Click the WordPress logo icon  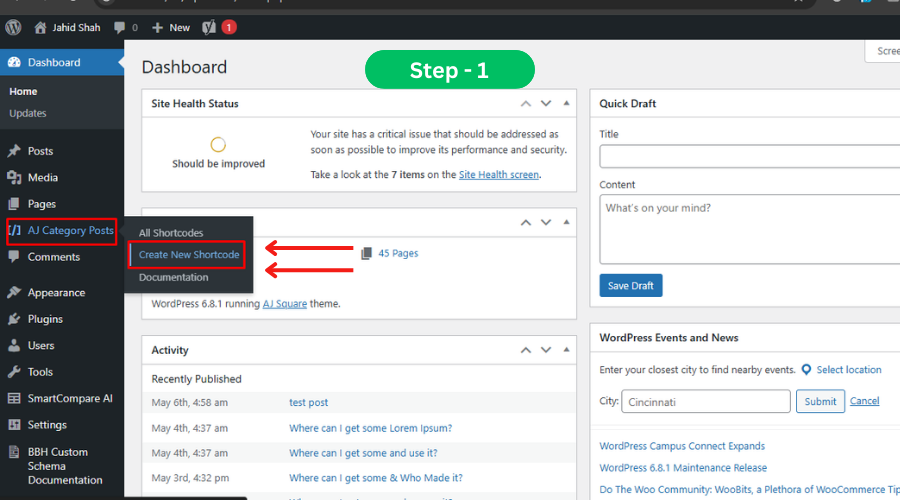click(13, 27)
